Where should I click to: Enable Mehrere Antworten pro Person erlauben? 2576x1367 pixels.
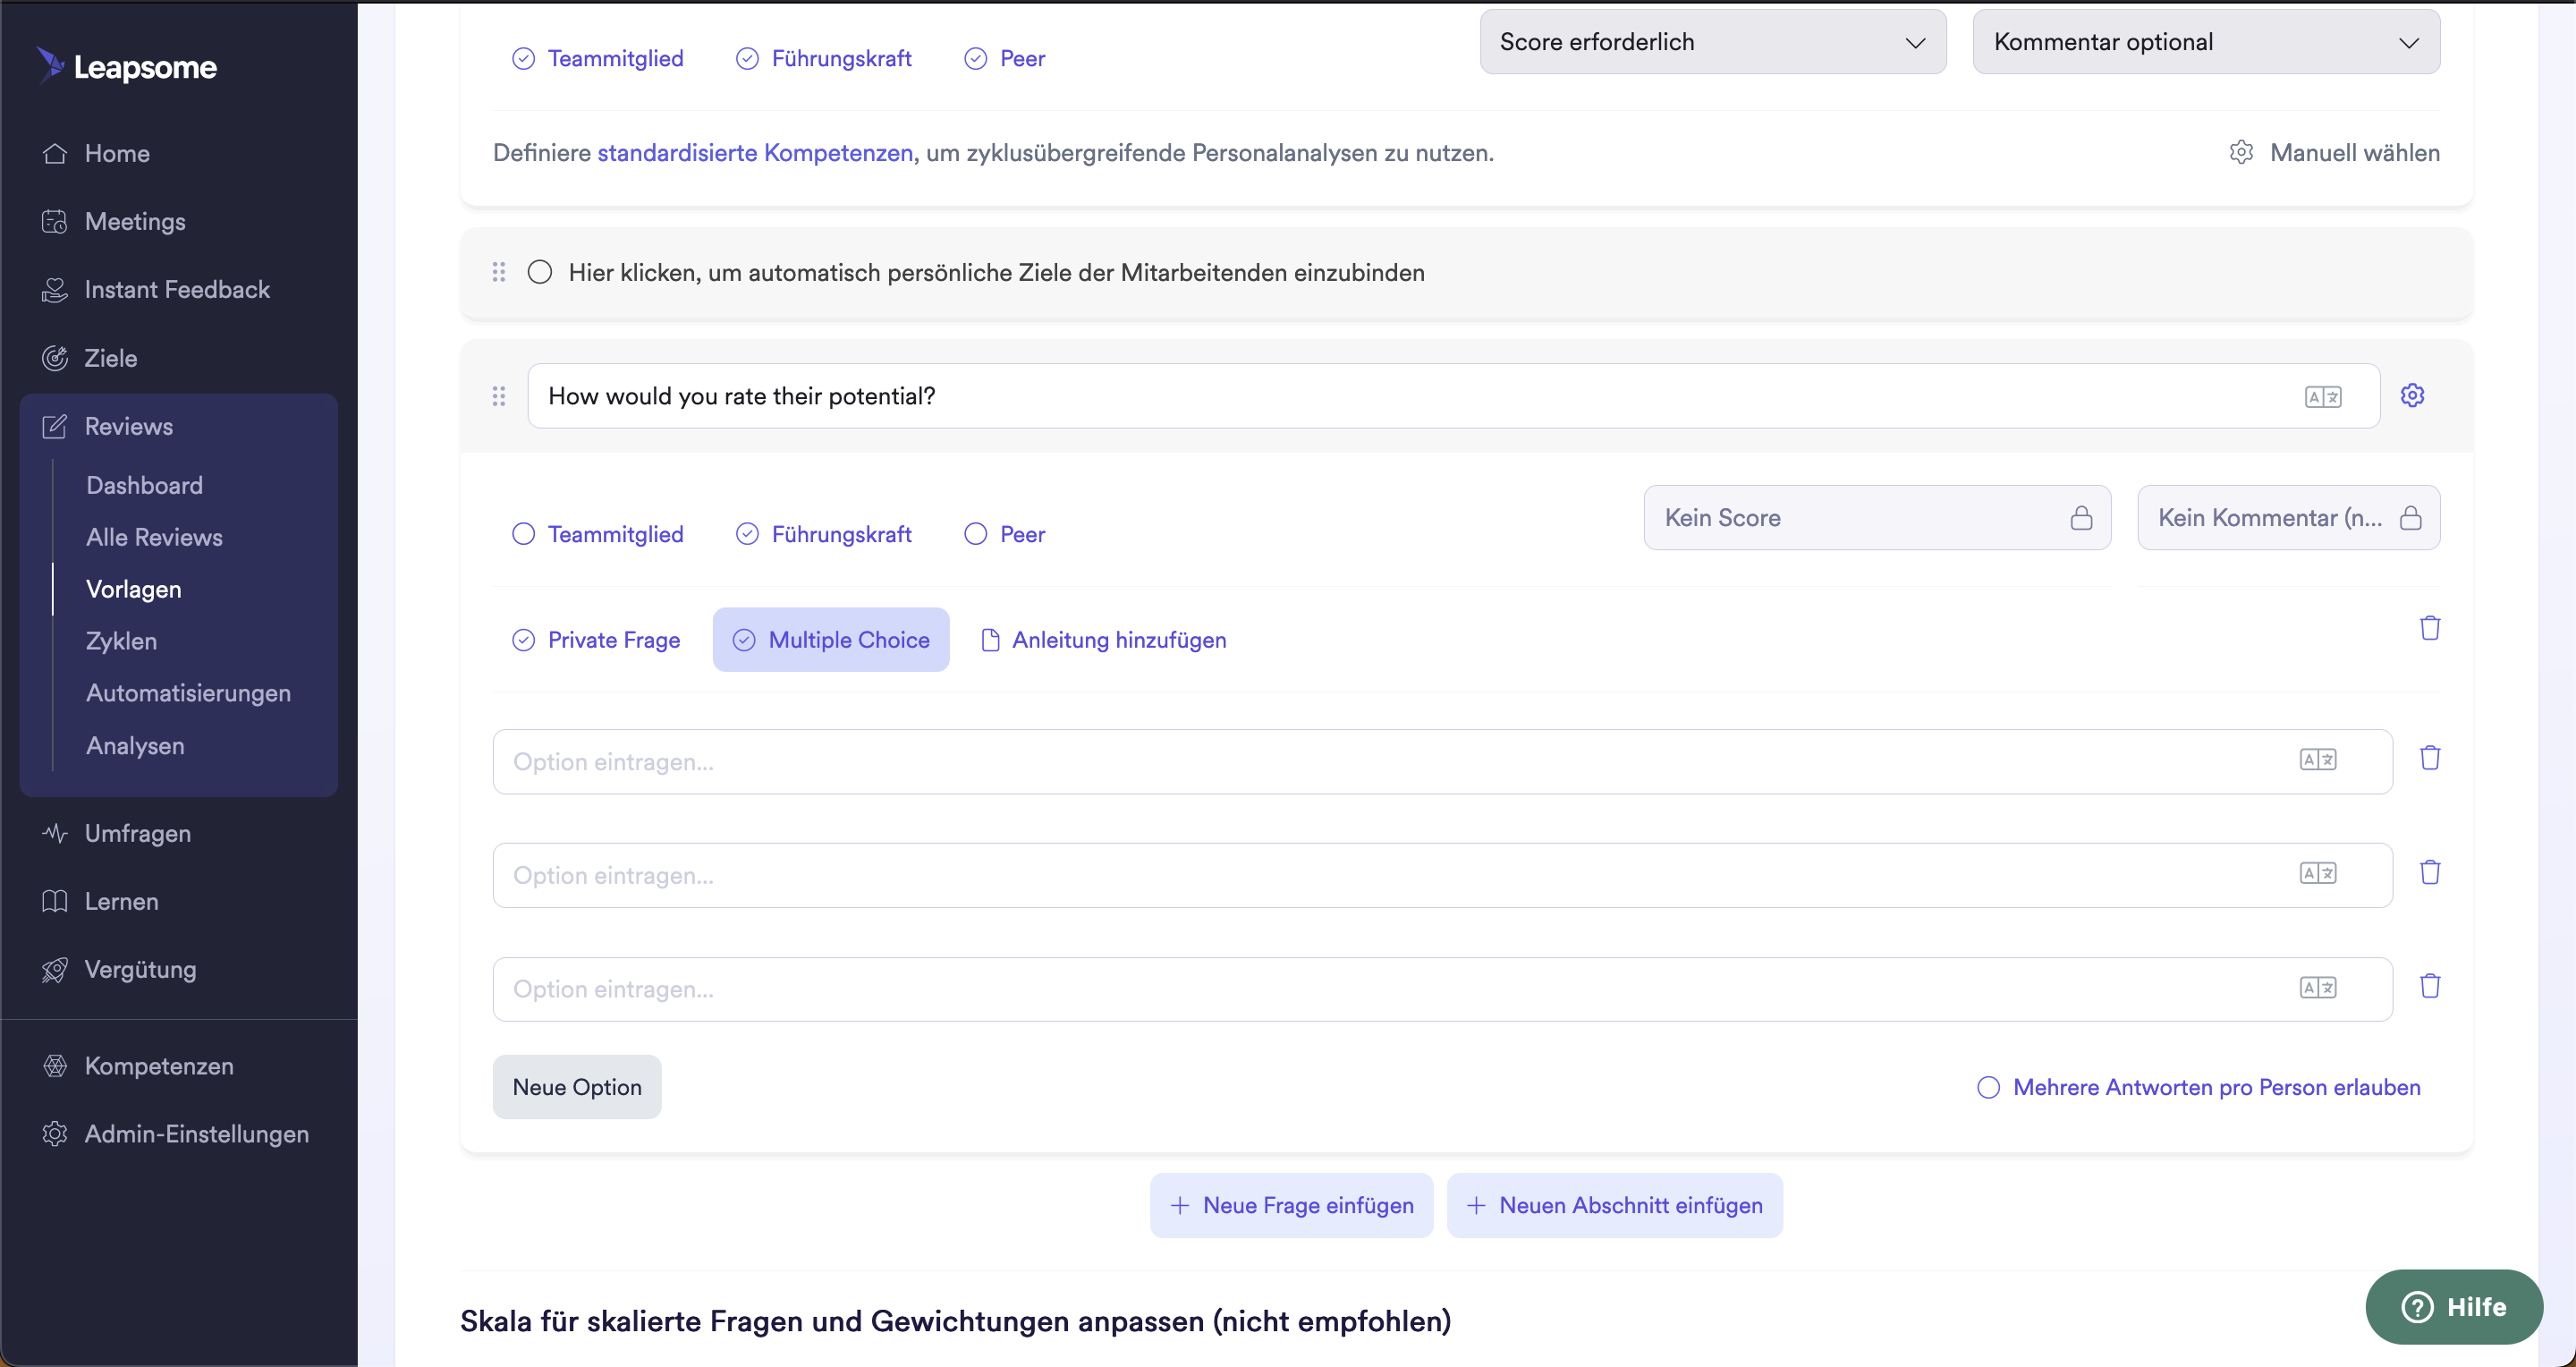click(x=2198, y=1087)
